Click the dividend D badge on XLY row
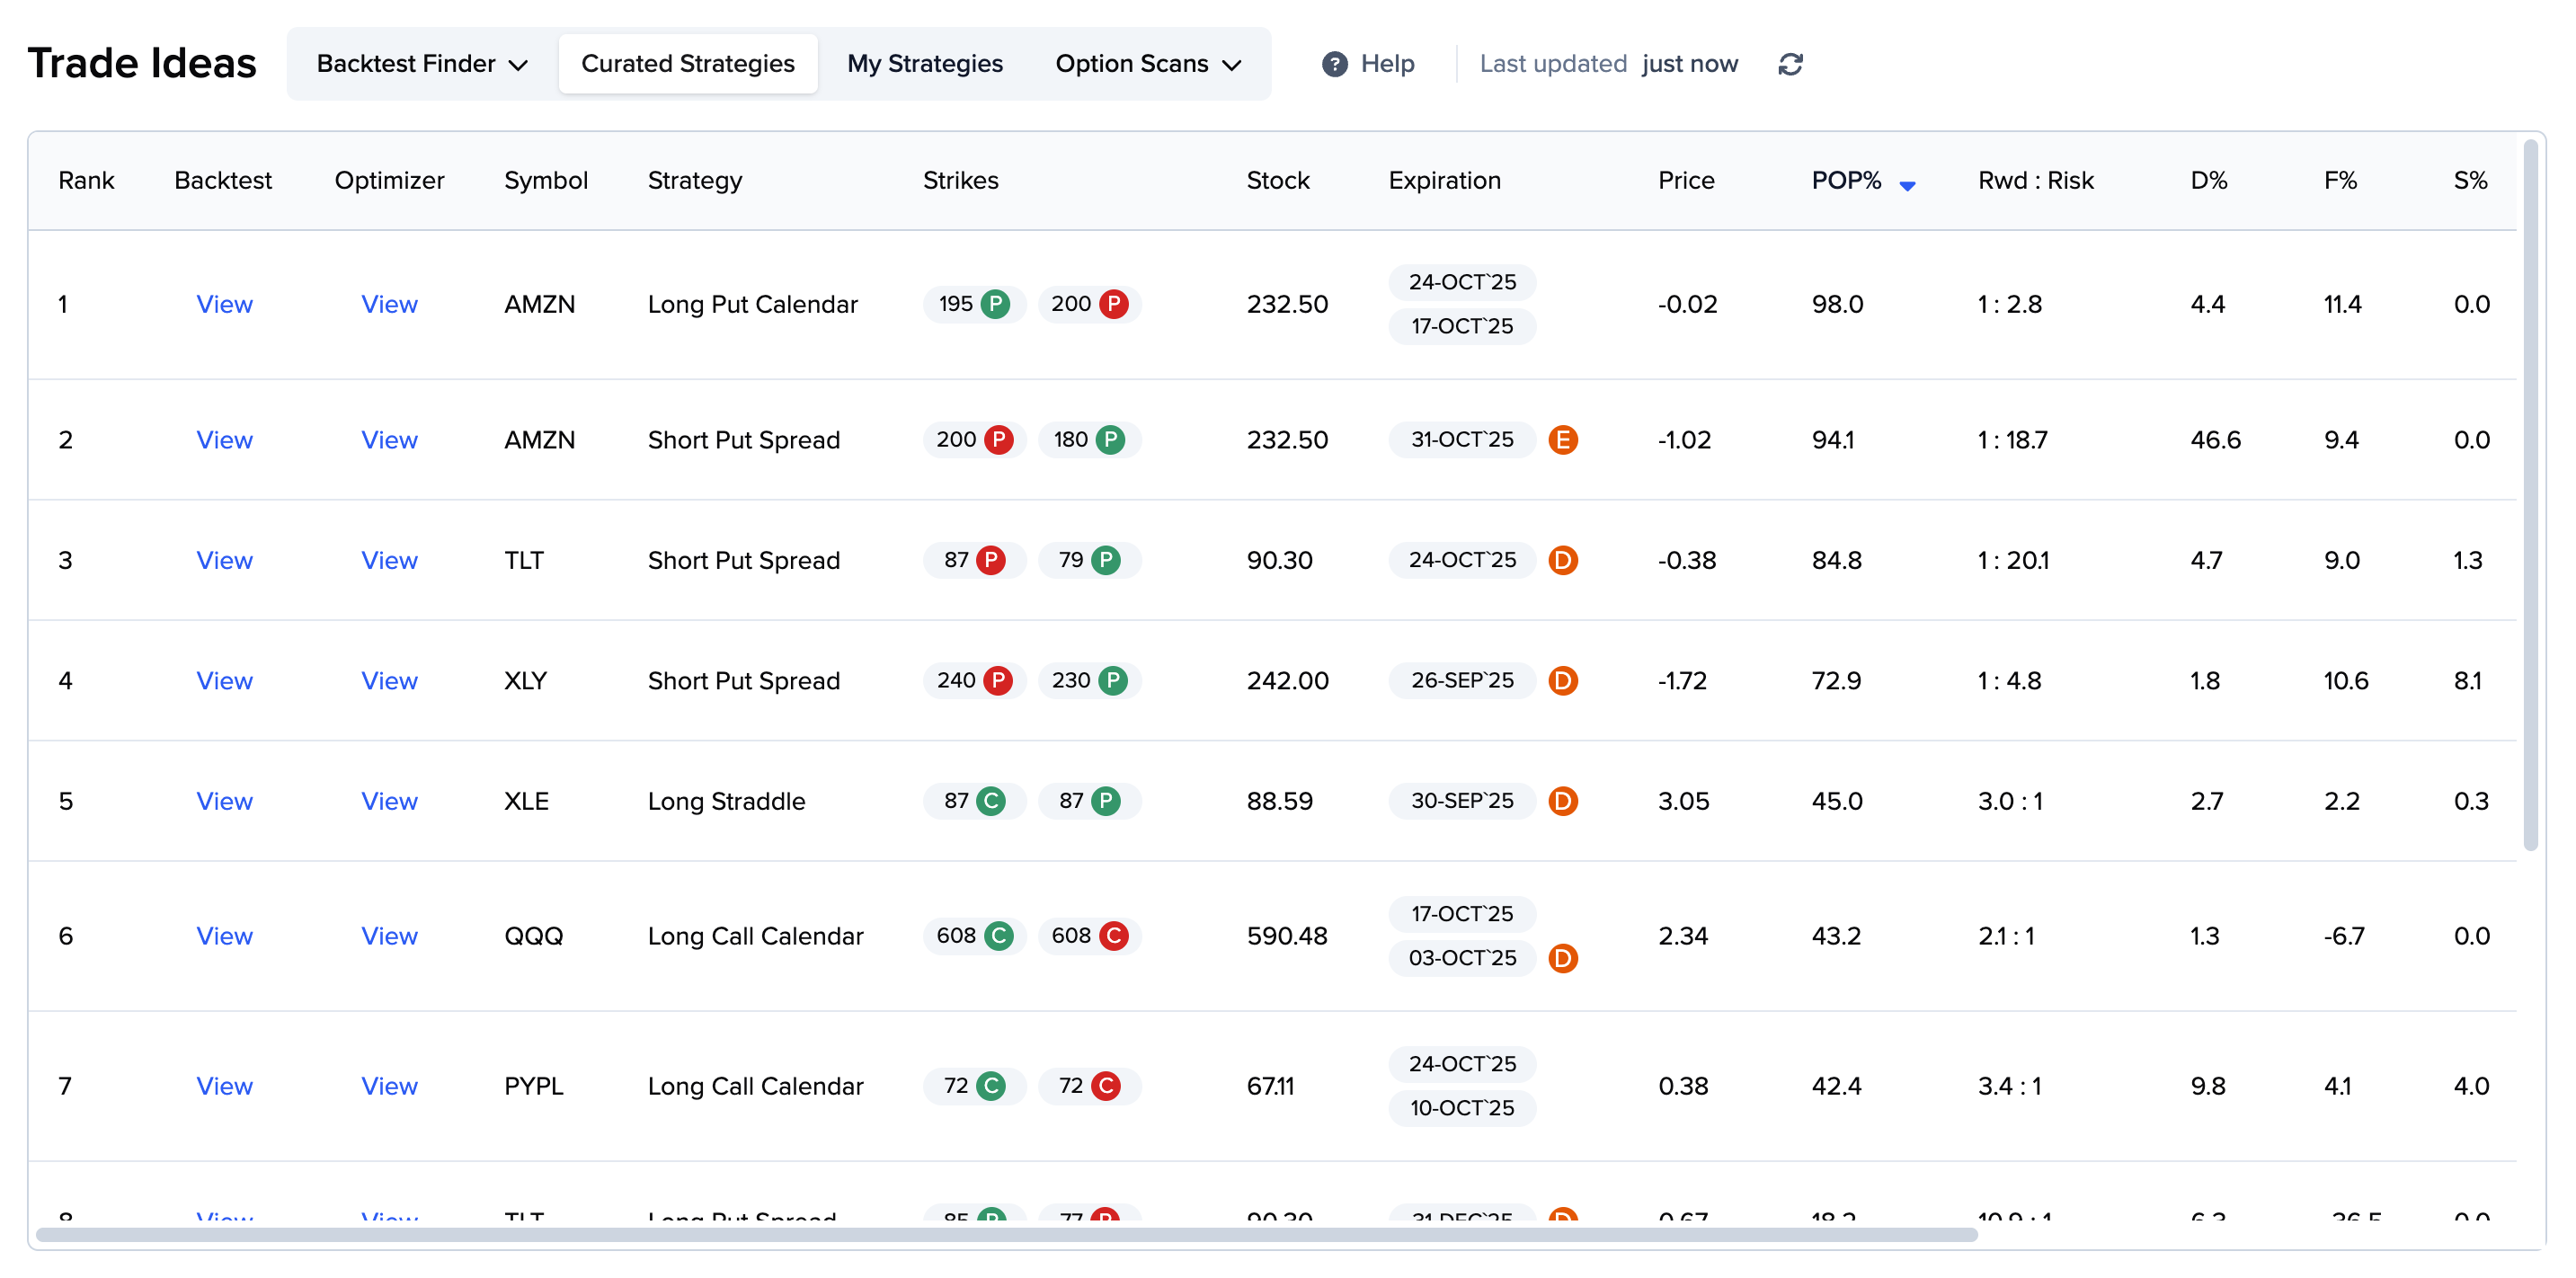The height and width of the screenshot is (1278, 2576). tap(1562, 681)
